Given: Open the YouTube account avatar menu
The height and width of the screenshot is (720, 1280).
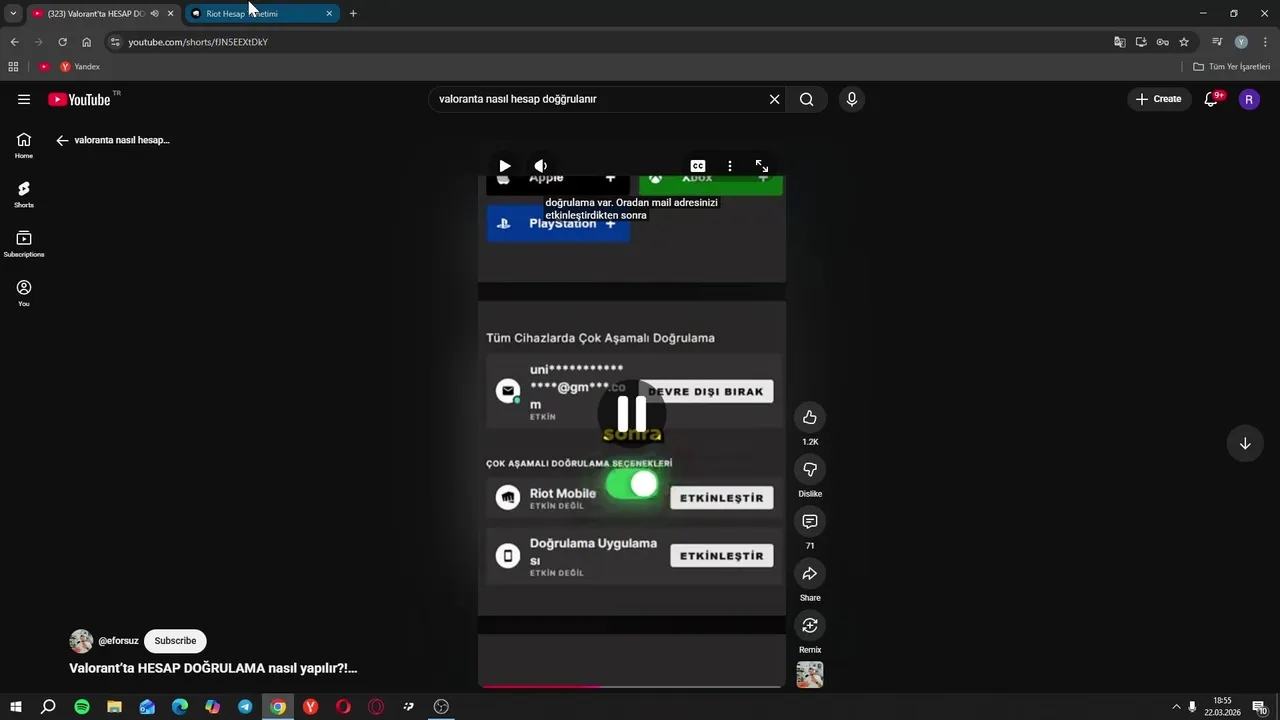Looking at the screenshot, I should [x=1249, y=99].
